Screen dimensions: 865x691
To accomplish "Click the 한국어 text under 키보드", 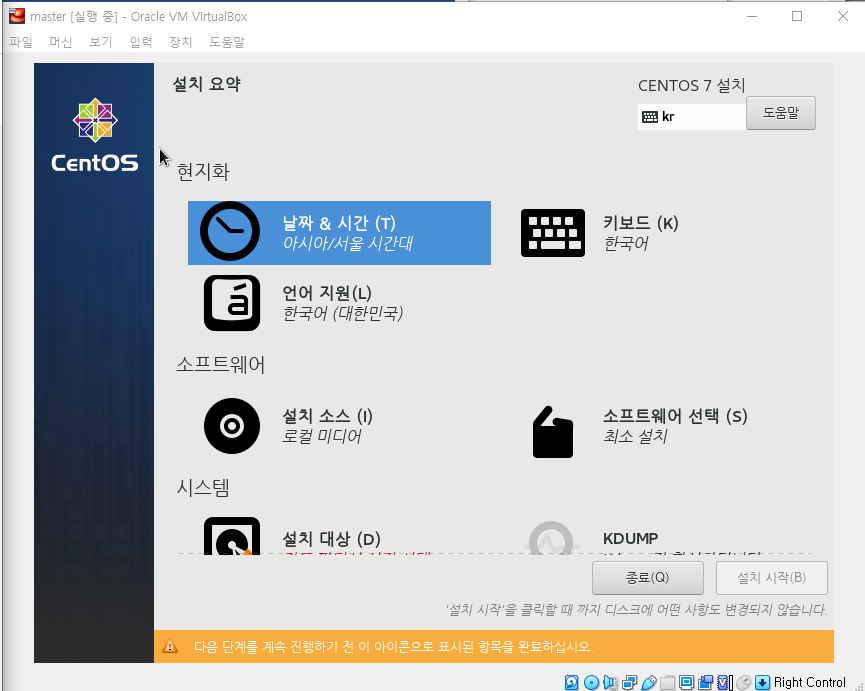I will pyautogui.click(x=626, y=243).
